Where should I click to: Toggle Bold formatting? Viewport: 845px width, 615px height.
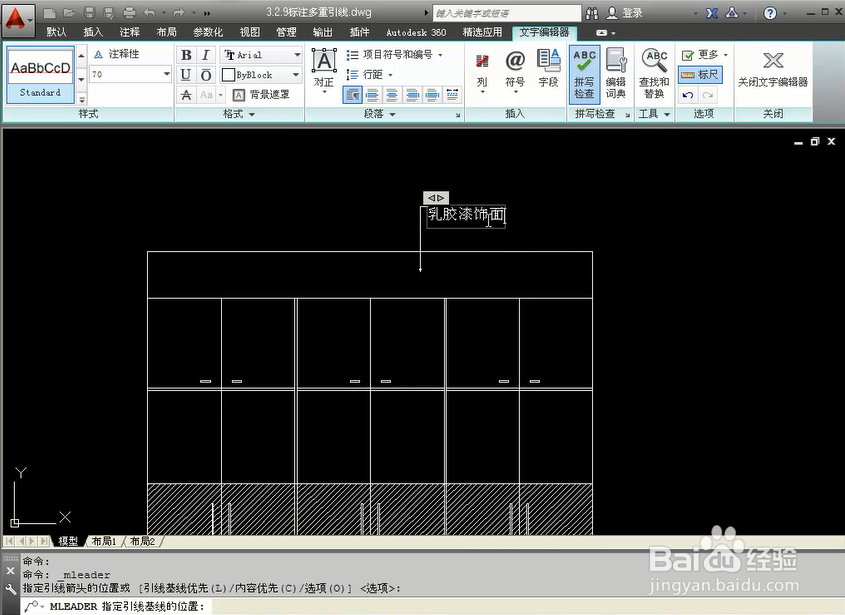tap(186, 55)
